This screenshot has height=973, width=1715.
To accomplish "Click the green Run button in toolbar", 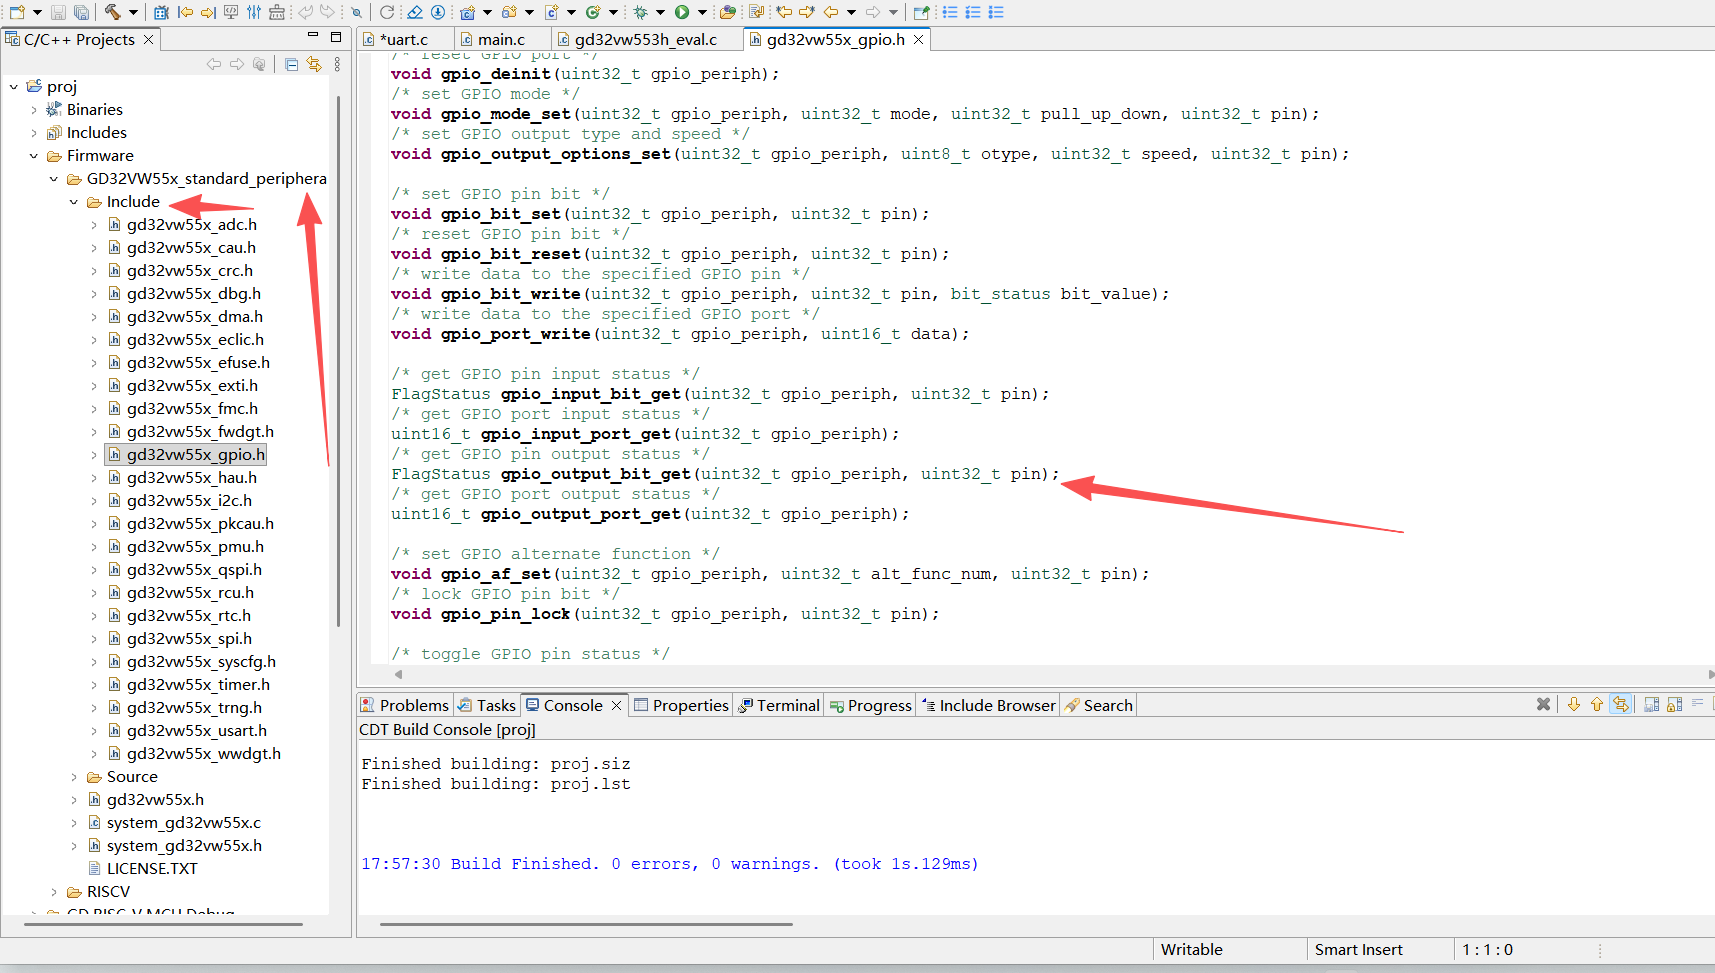I will click(682, 12).
